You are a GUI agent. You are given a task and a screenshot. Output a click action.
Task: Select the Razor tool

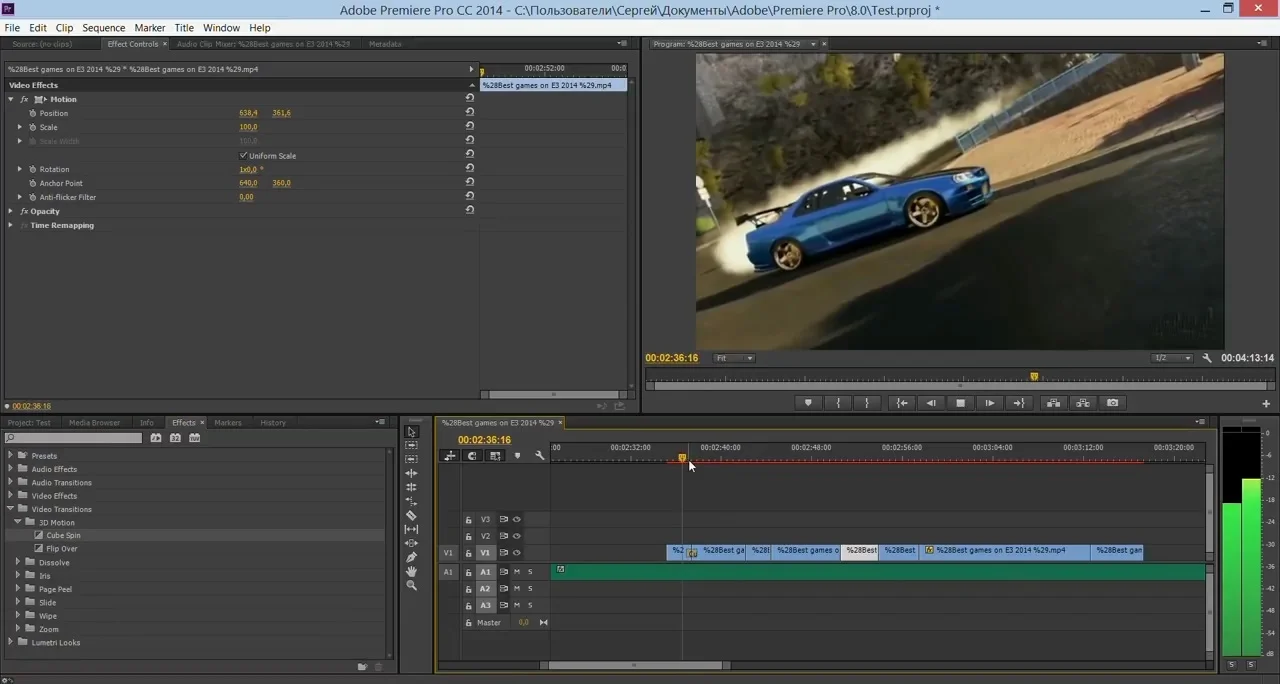(x=411, y=515)
